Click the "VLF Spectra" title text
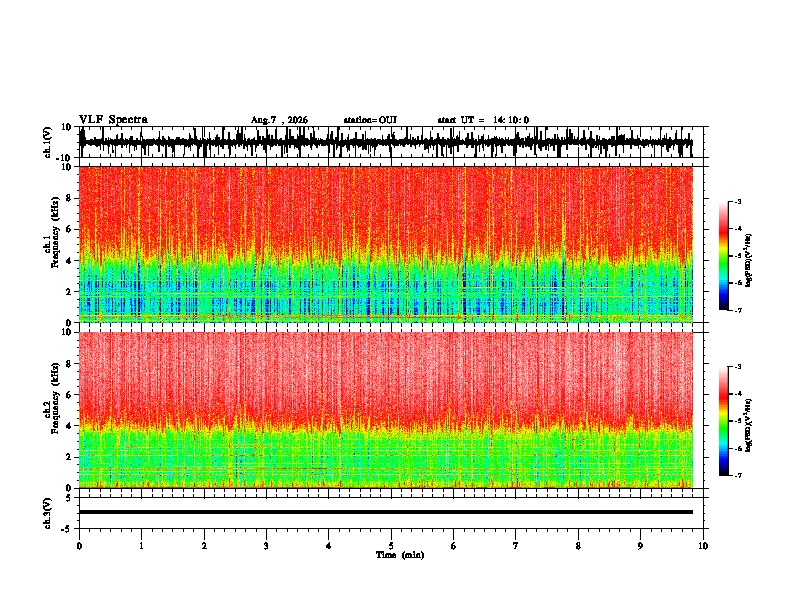Screen dimensions: 792x612 coord(113,120)
